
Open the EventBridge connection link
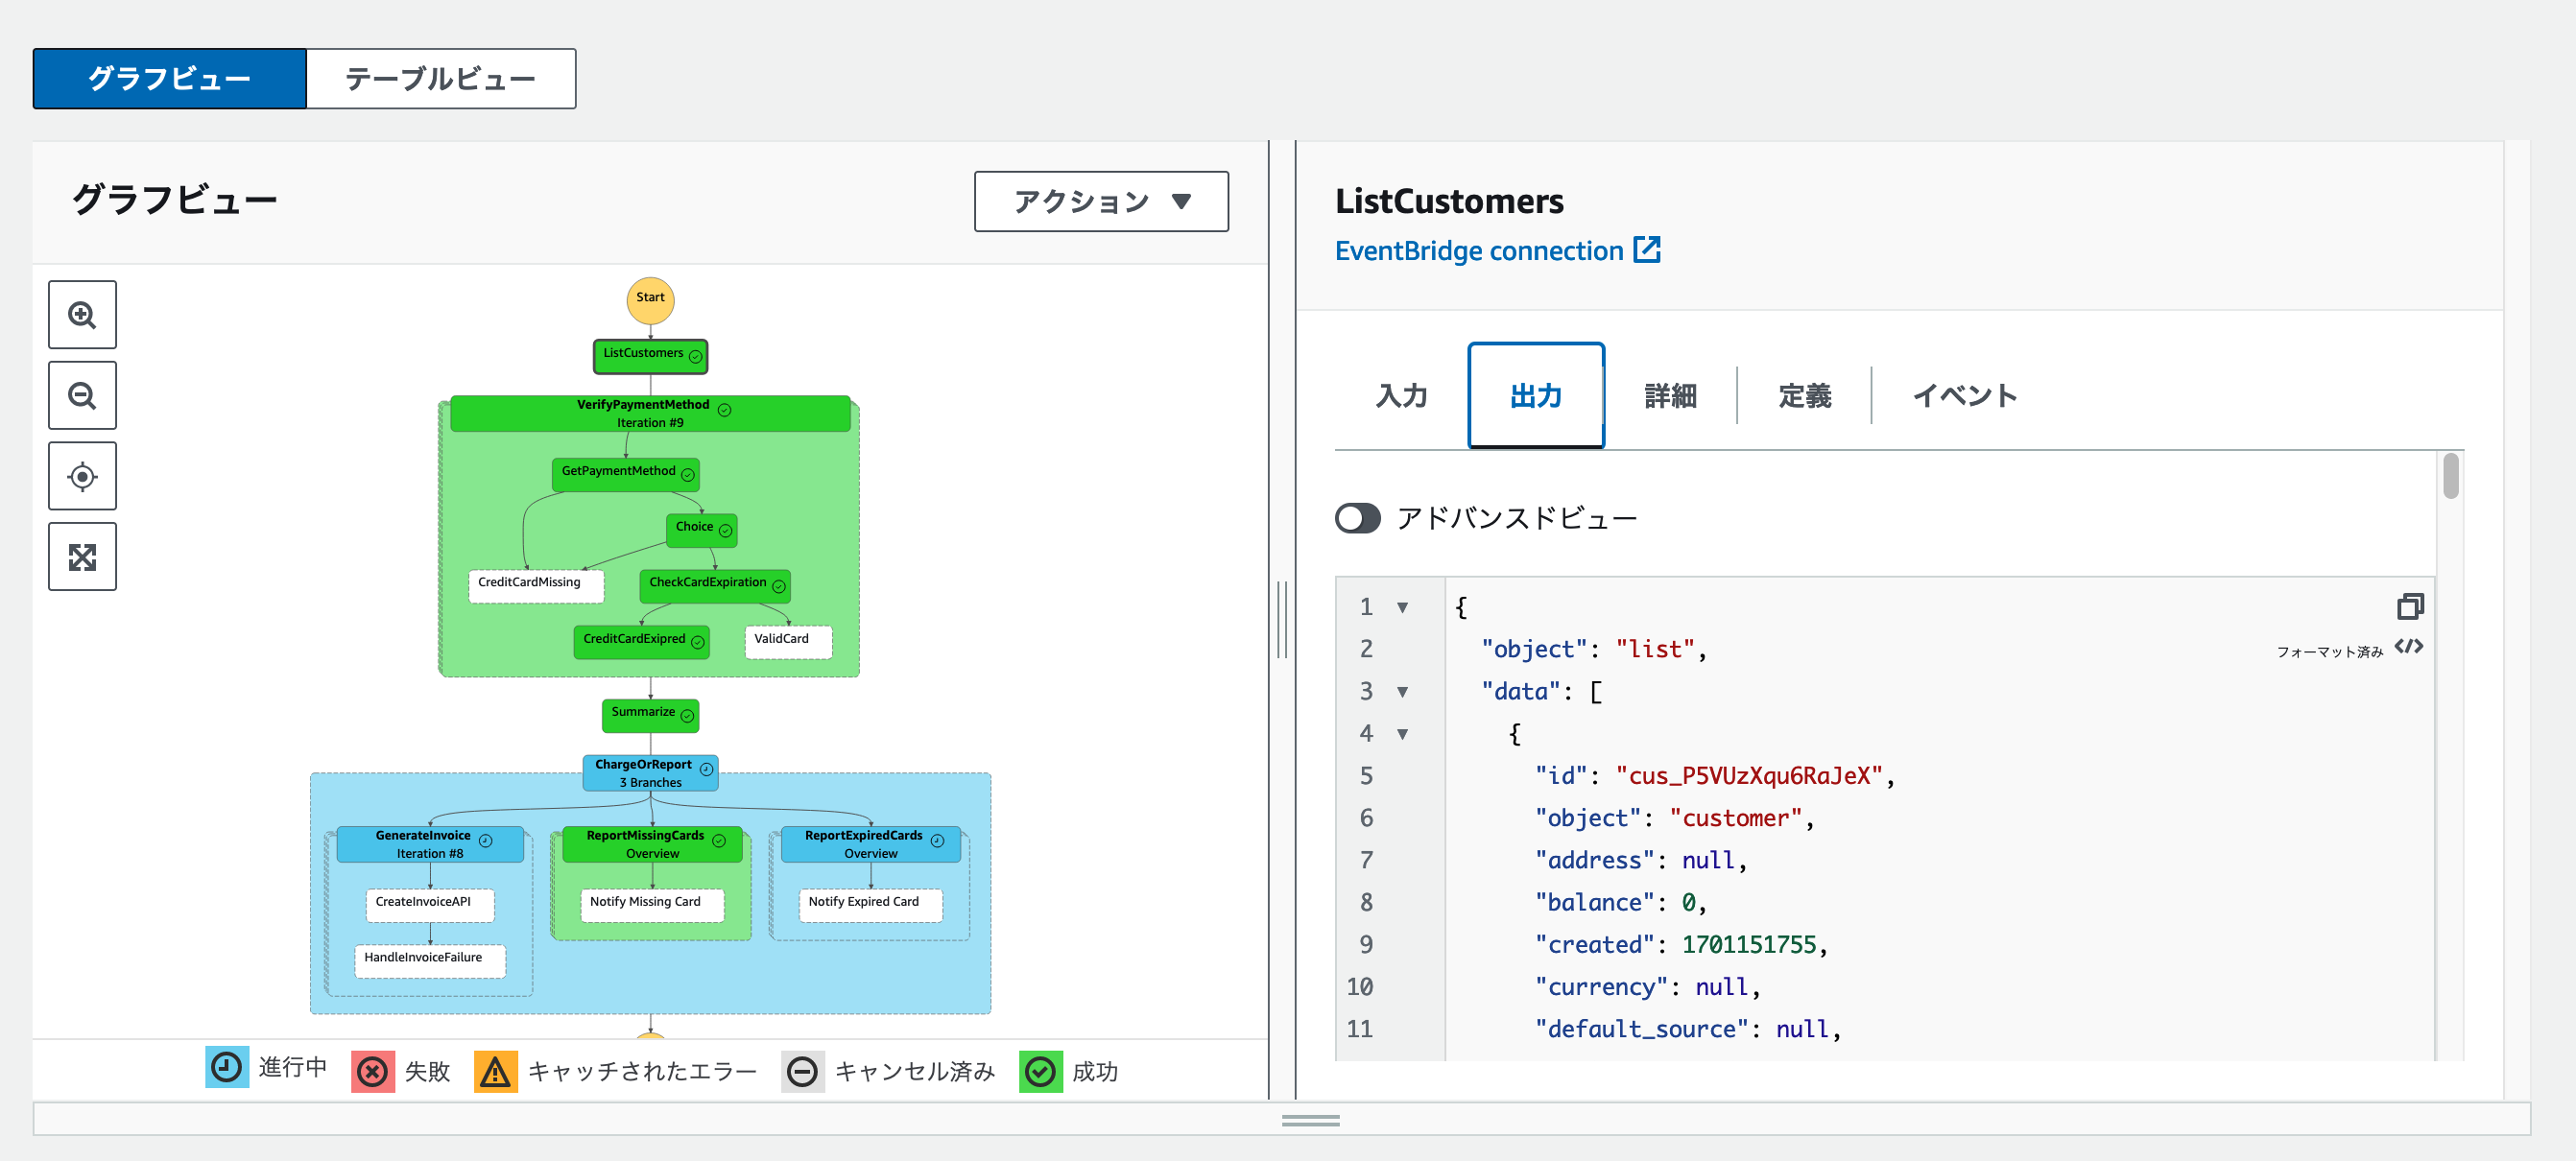(x=1478, y=250)
